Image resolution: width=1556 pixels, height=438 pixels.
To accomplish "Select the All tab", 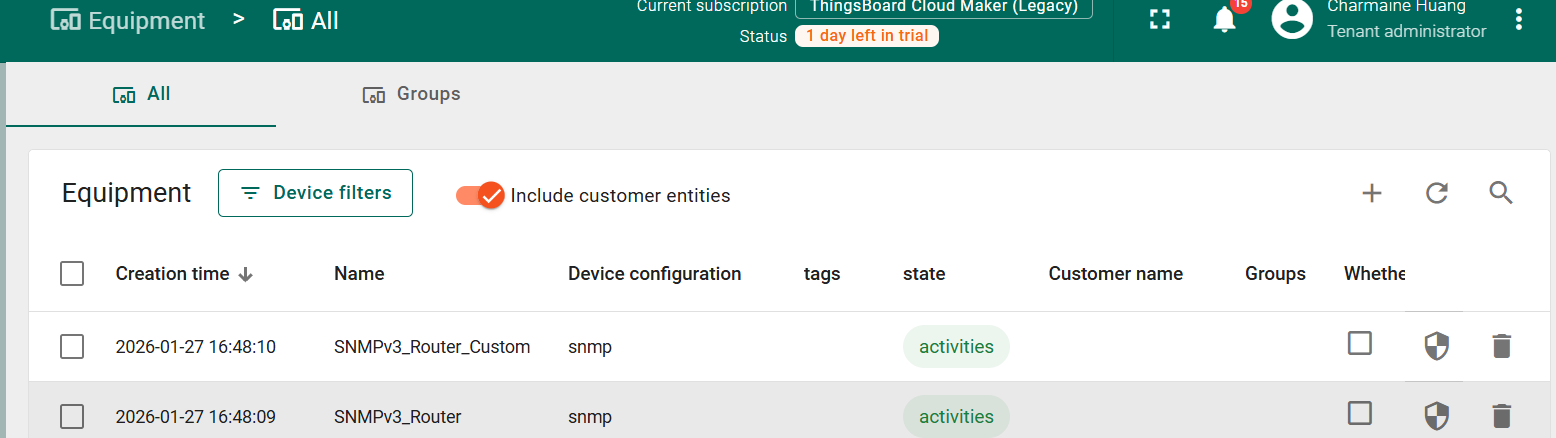I will [x=141, y=94].
